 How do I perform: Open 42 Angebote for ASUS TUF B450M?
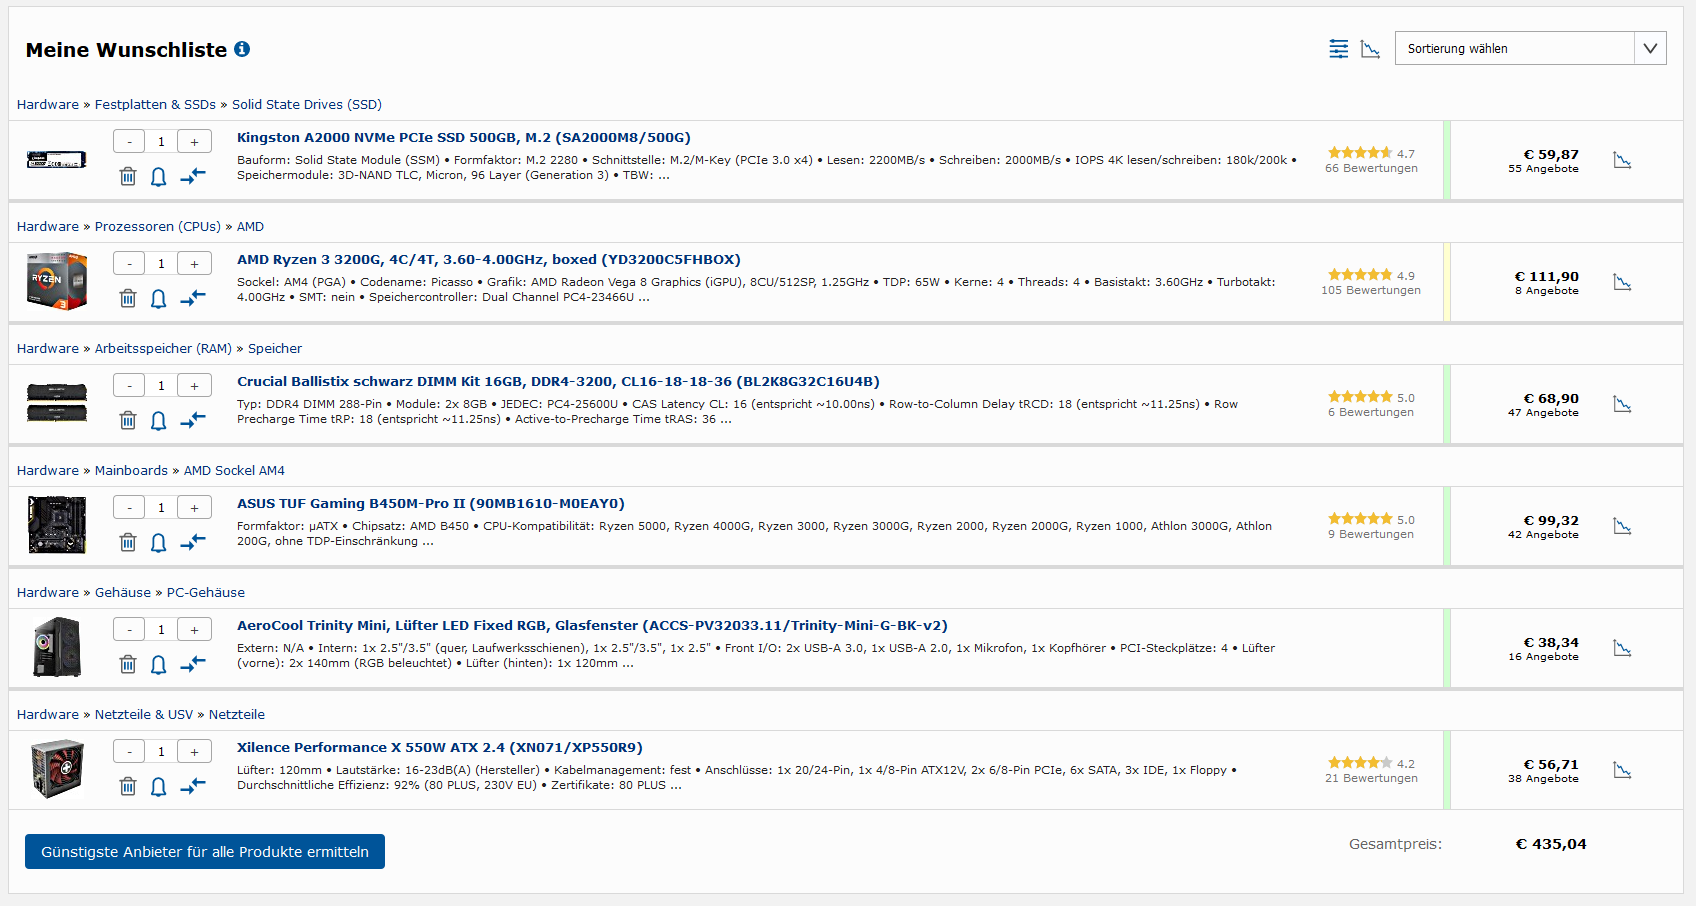[1543, 535]
